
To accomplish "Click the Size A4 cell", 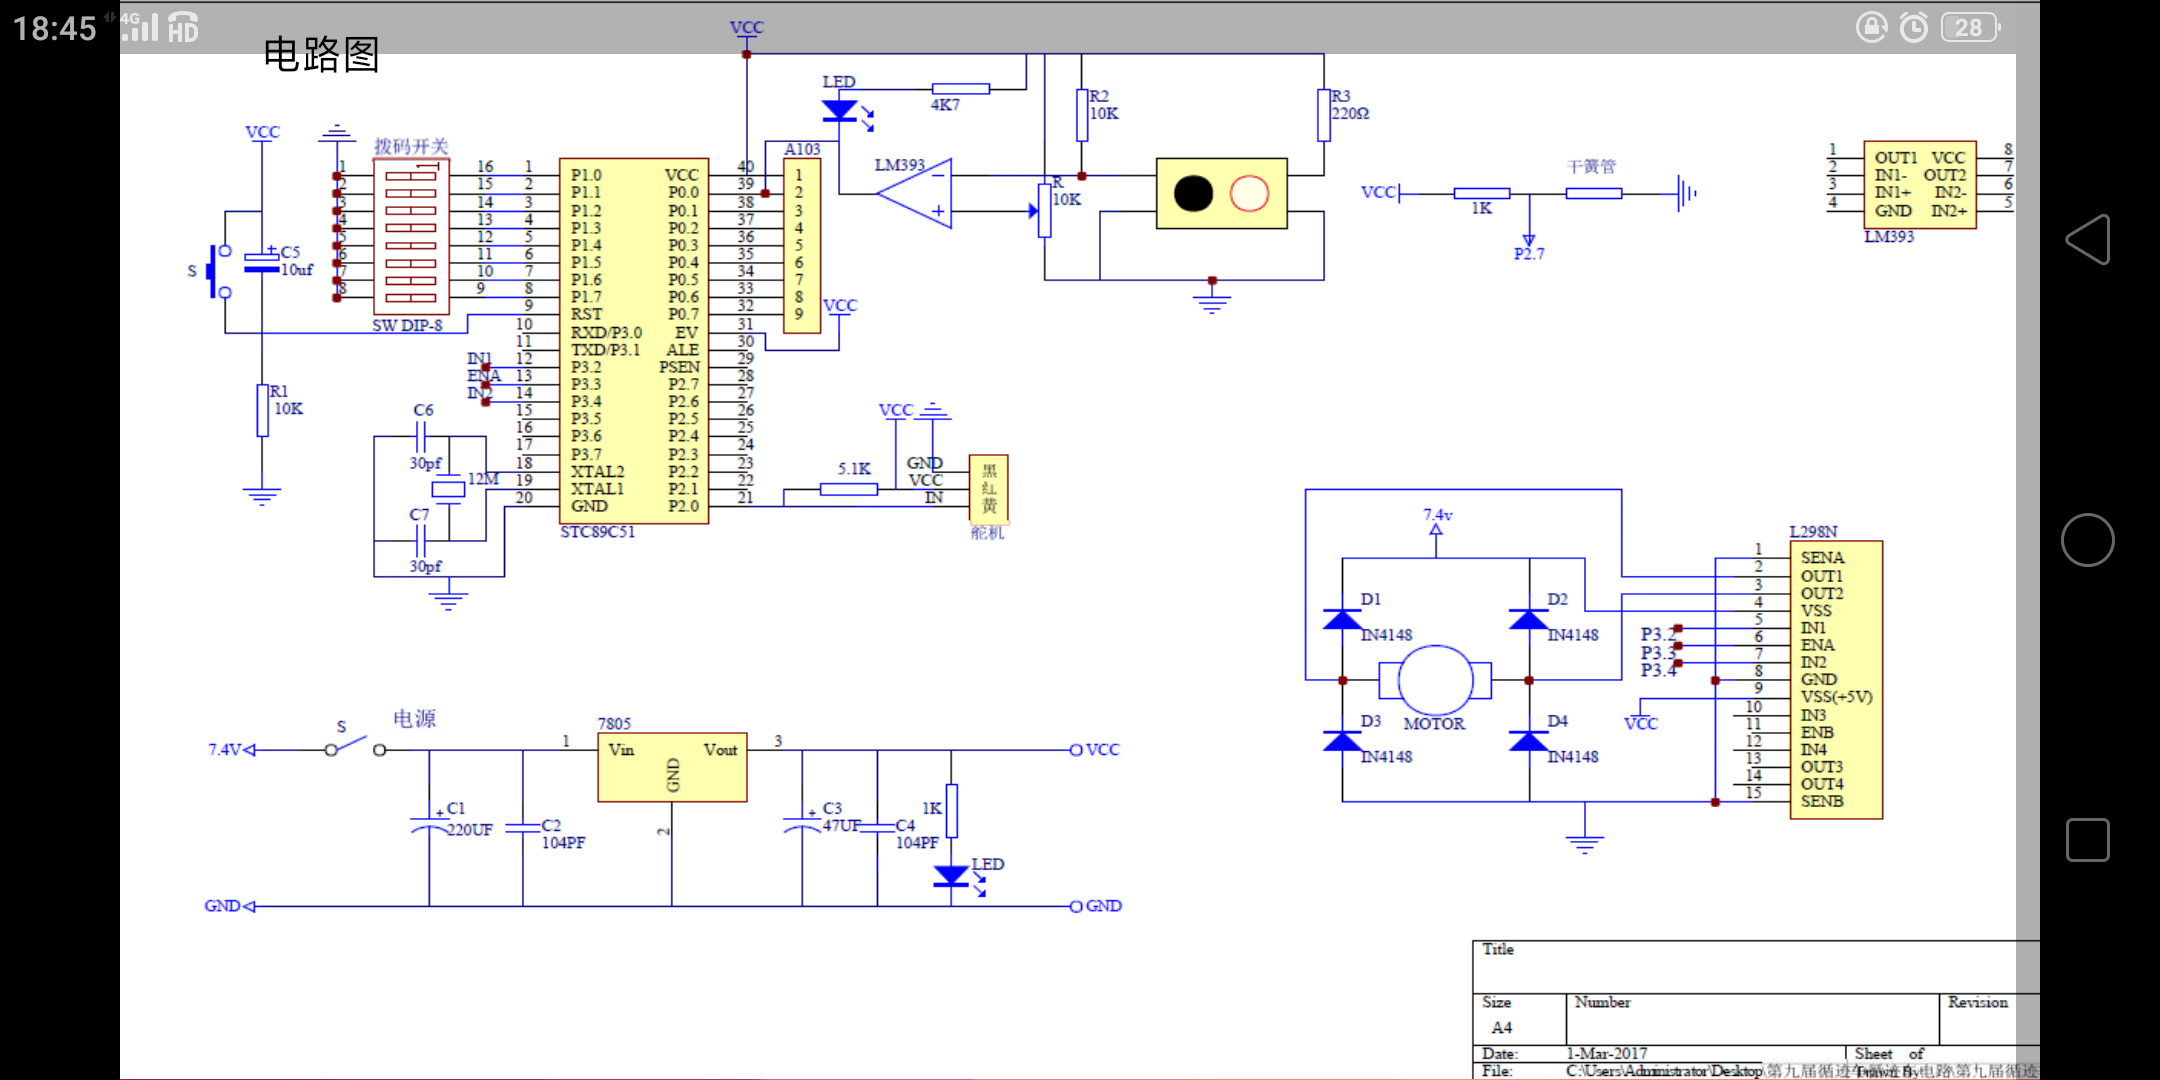I will coord(1520,1018).
